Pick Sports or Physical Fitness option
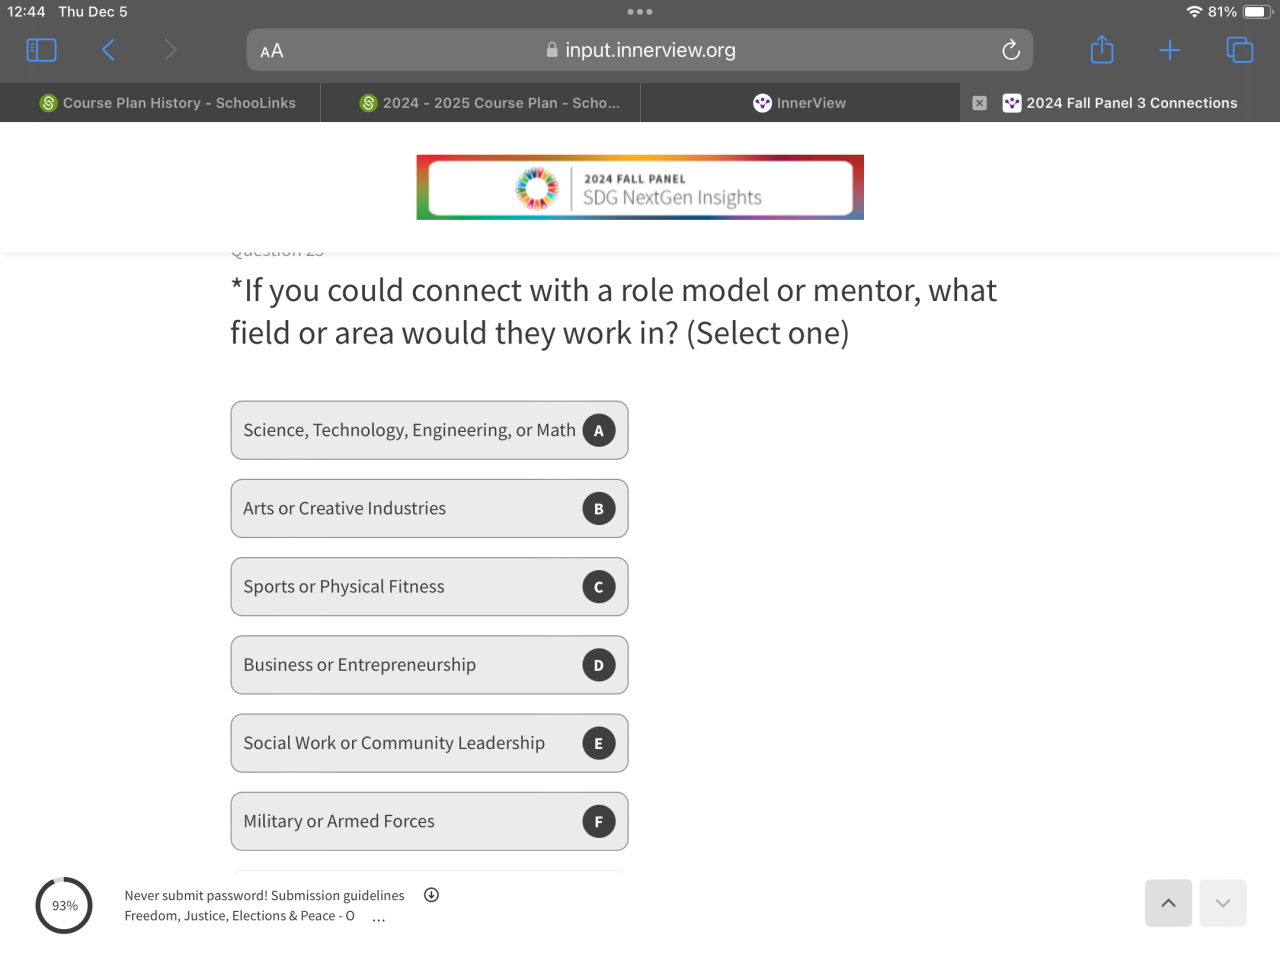Viewport: 1280px width, 960px height. [x=429, y=586]
